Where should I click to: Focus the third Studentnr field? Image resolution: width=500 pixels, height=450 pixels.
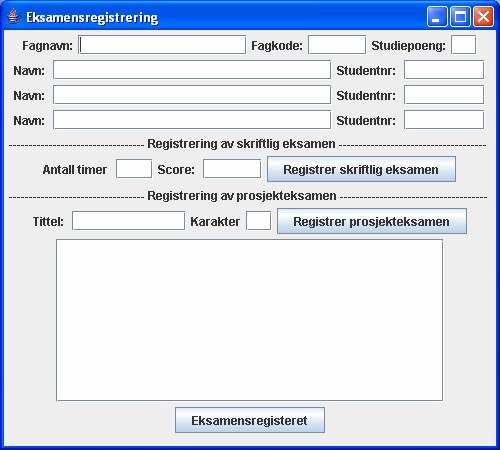coord(444,120)
